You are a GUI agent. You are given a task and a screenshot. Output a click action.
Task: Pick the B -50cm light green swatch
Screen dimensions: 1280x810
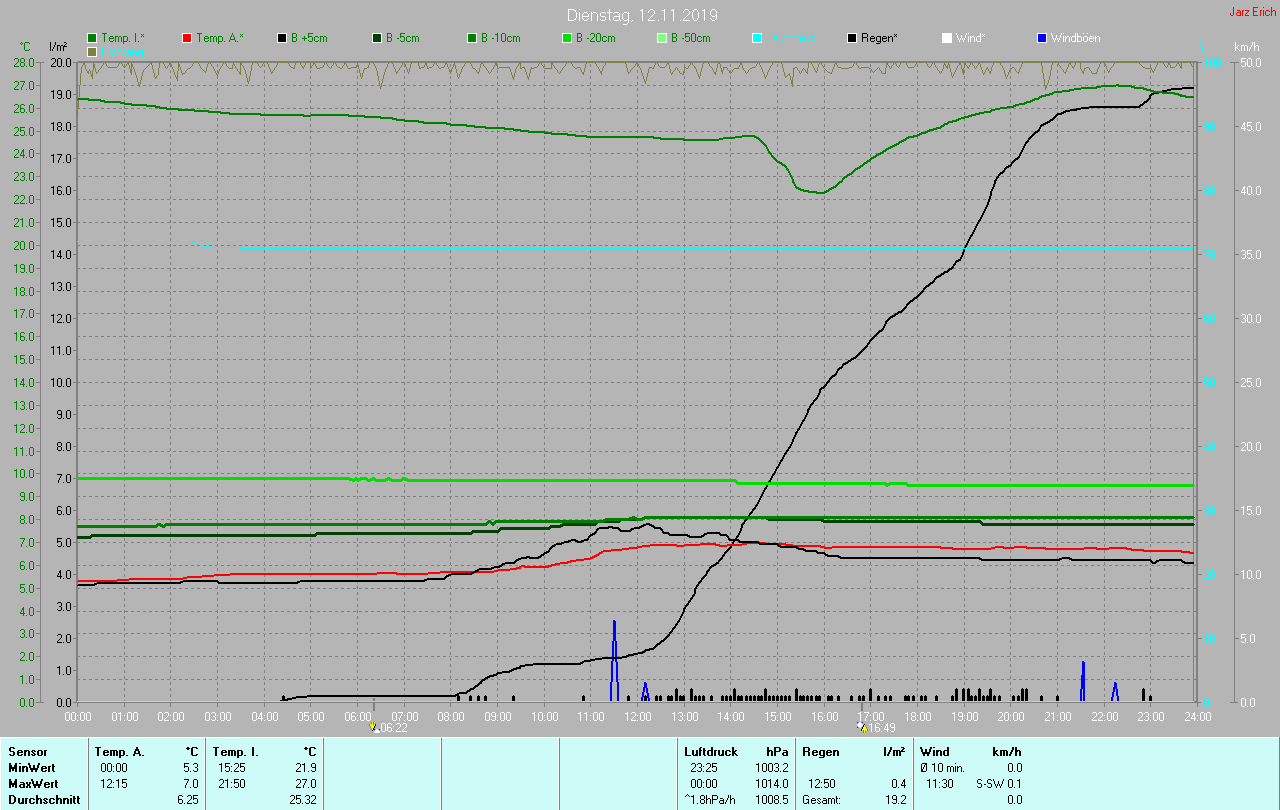[x=662, y=38]
